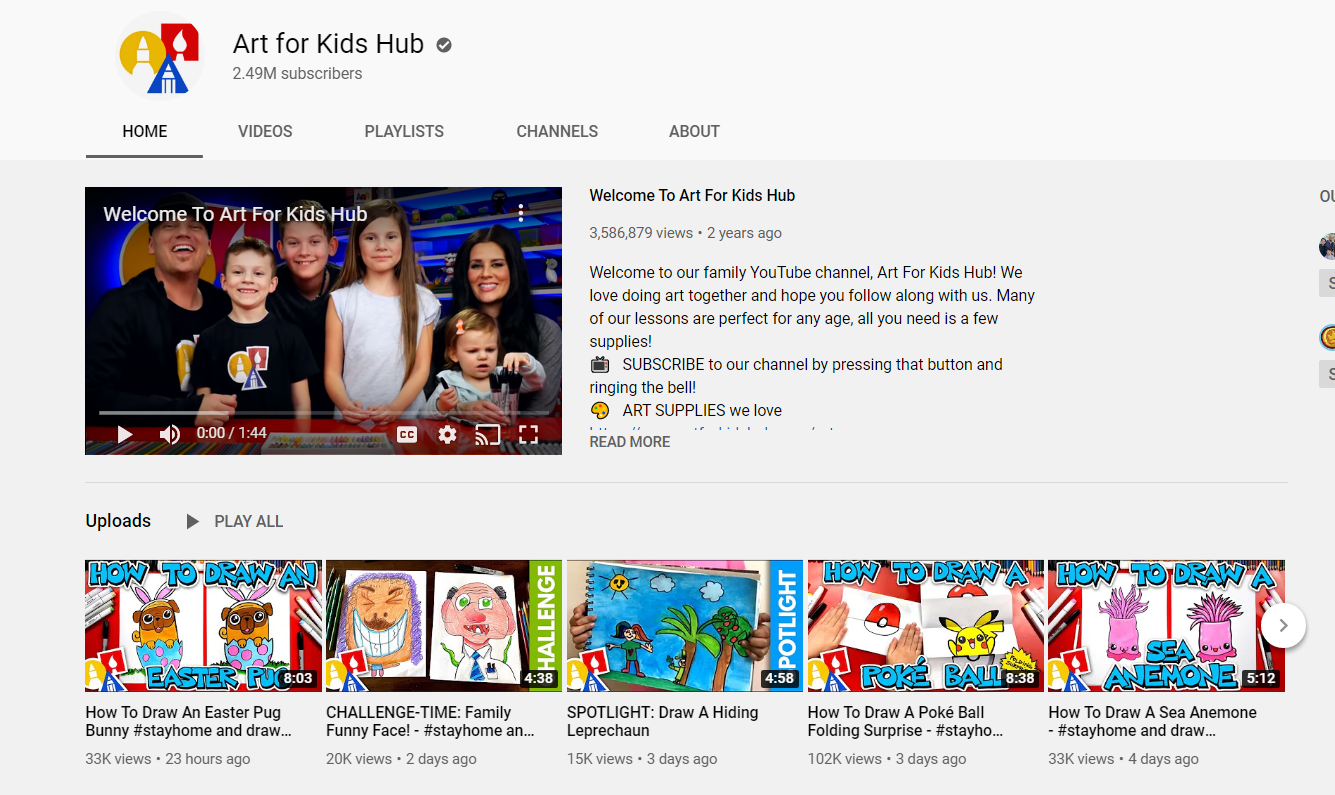Viewport: 1335px width, 795px height.
Task: Click the 33K views • 4 days ago text
Action: [1123, 759]
